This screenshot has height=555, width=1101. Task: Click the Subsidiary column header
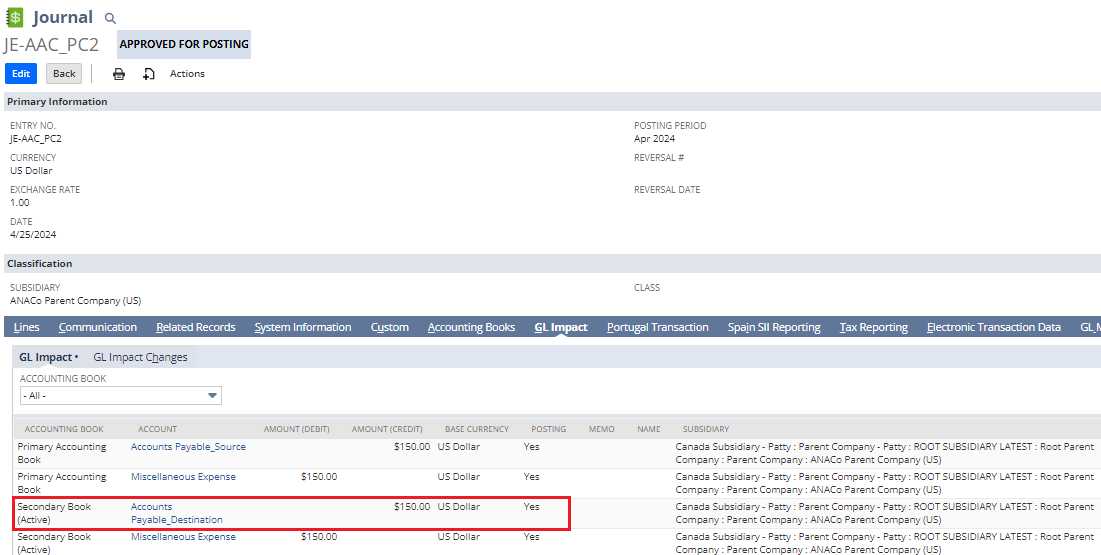click(706, 429)
